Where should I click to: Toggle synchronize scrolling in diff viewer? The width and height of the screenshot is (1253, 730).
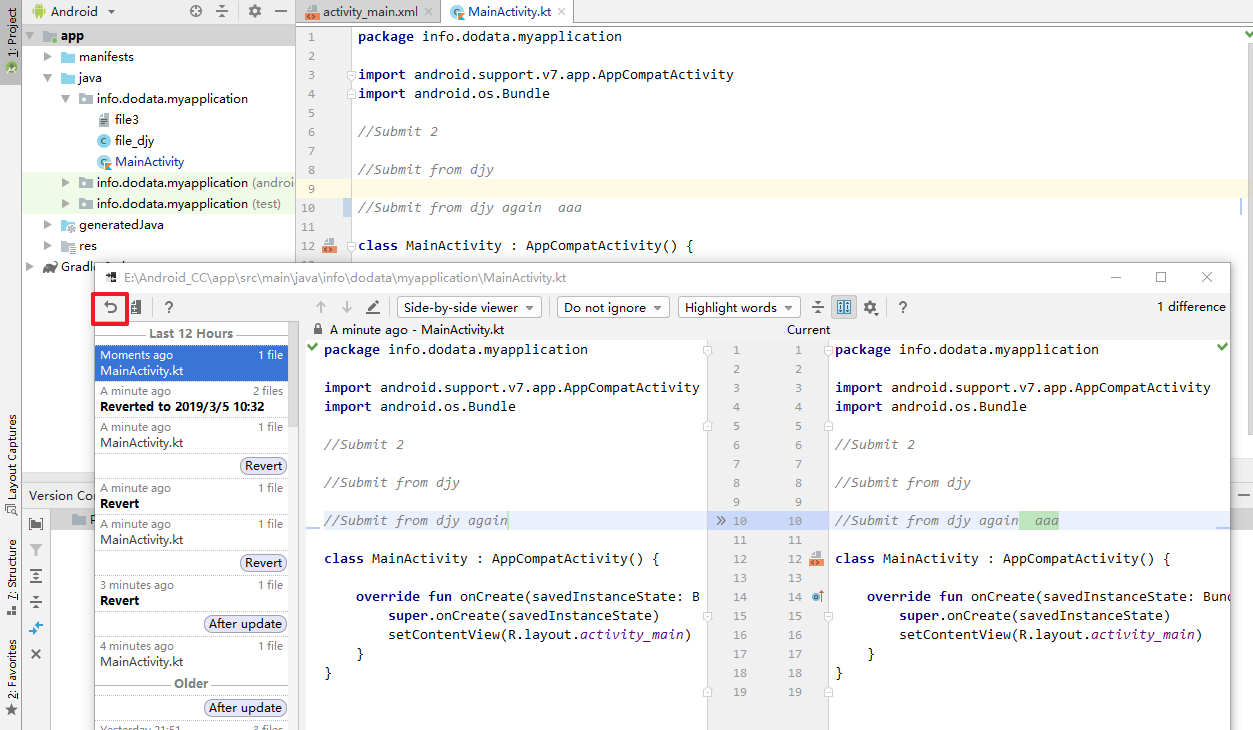pos(844,308)
